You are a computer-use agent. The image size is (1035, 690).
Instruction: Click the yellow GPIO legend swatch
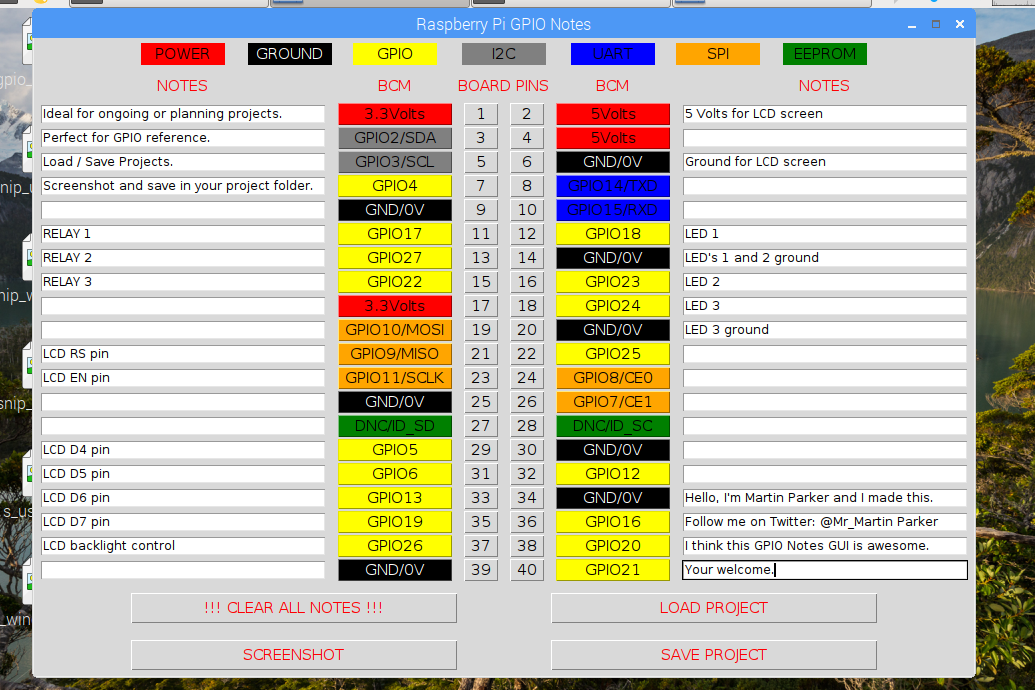[395, 54]
